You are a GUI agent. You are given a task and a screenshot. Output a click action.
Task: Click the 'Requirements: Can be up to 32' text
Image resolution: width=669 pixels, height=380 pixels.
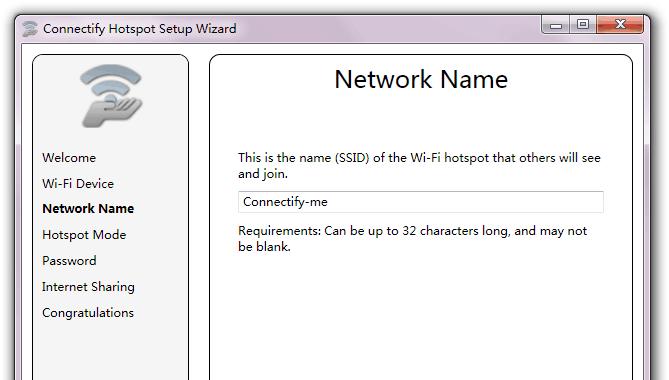point(327,231)
